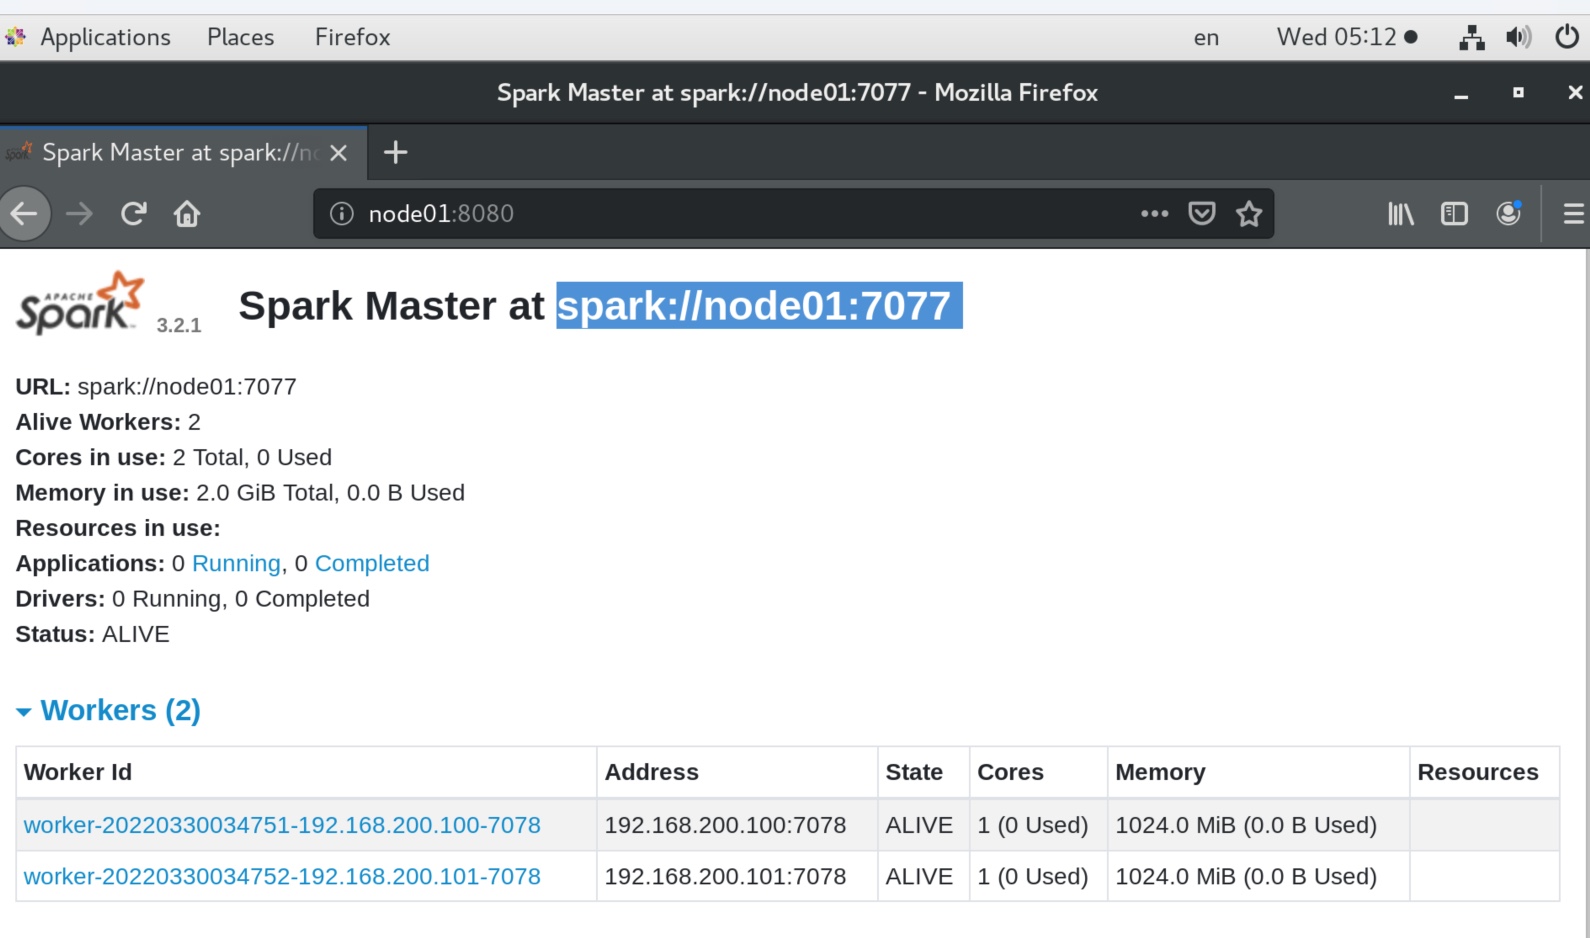The width and height of the screenshot is (1590, 938).
Task: Click the State column header
Action: [923, 772]
